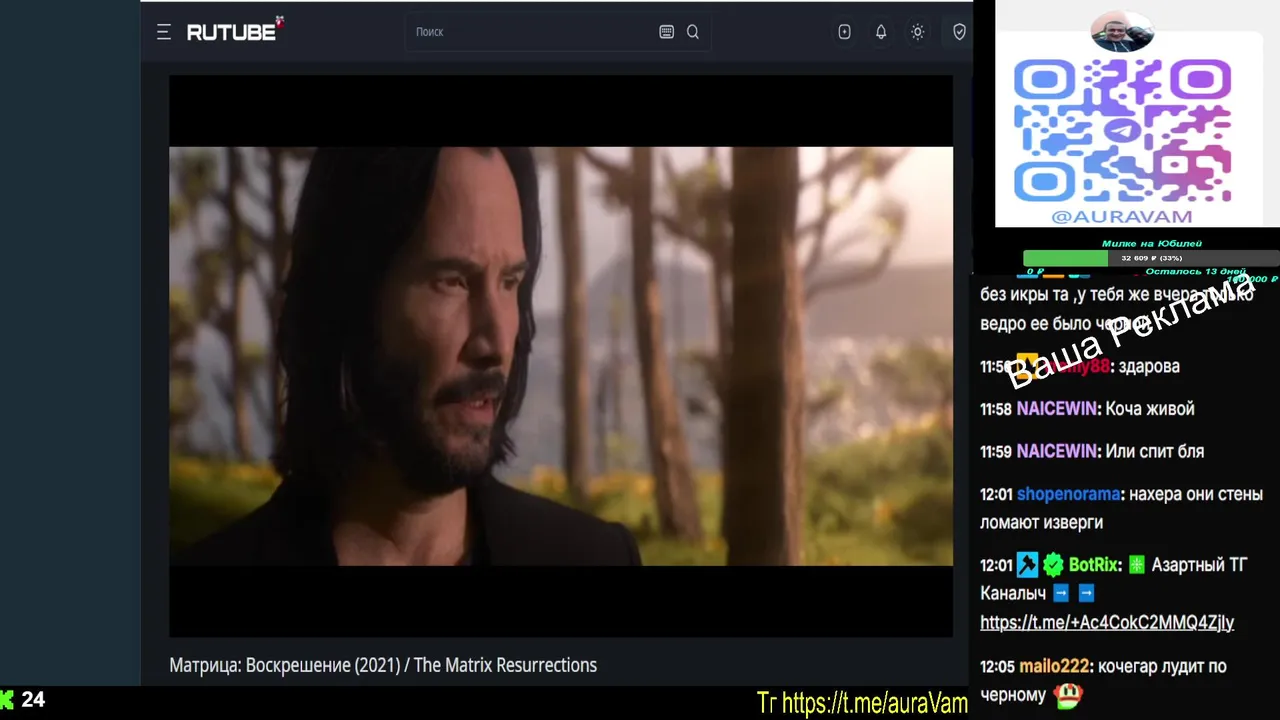Screen dimensions: 1280x720
Task: Click The Matrix Resurrections video player
Action: [x=561, y=356]
